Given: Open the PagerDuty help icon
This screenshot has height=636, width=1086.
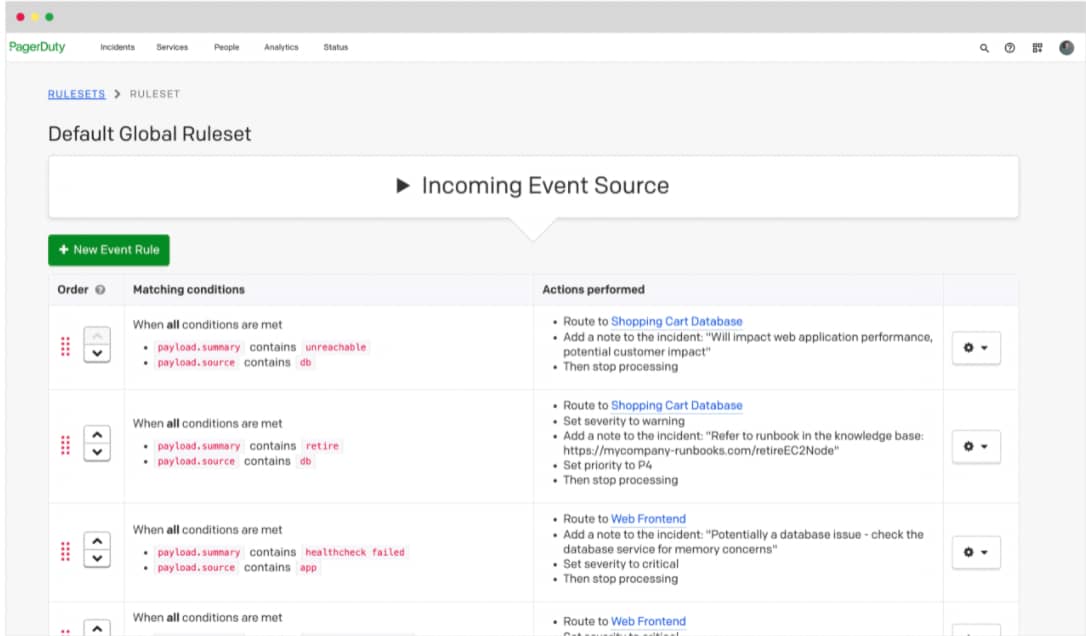Looking at the screenshot, I should point(1009,47).
